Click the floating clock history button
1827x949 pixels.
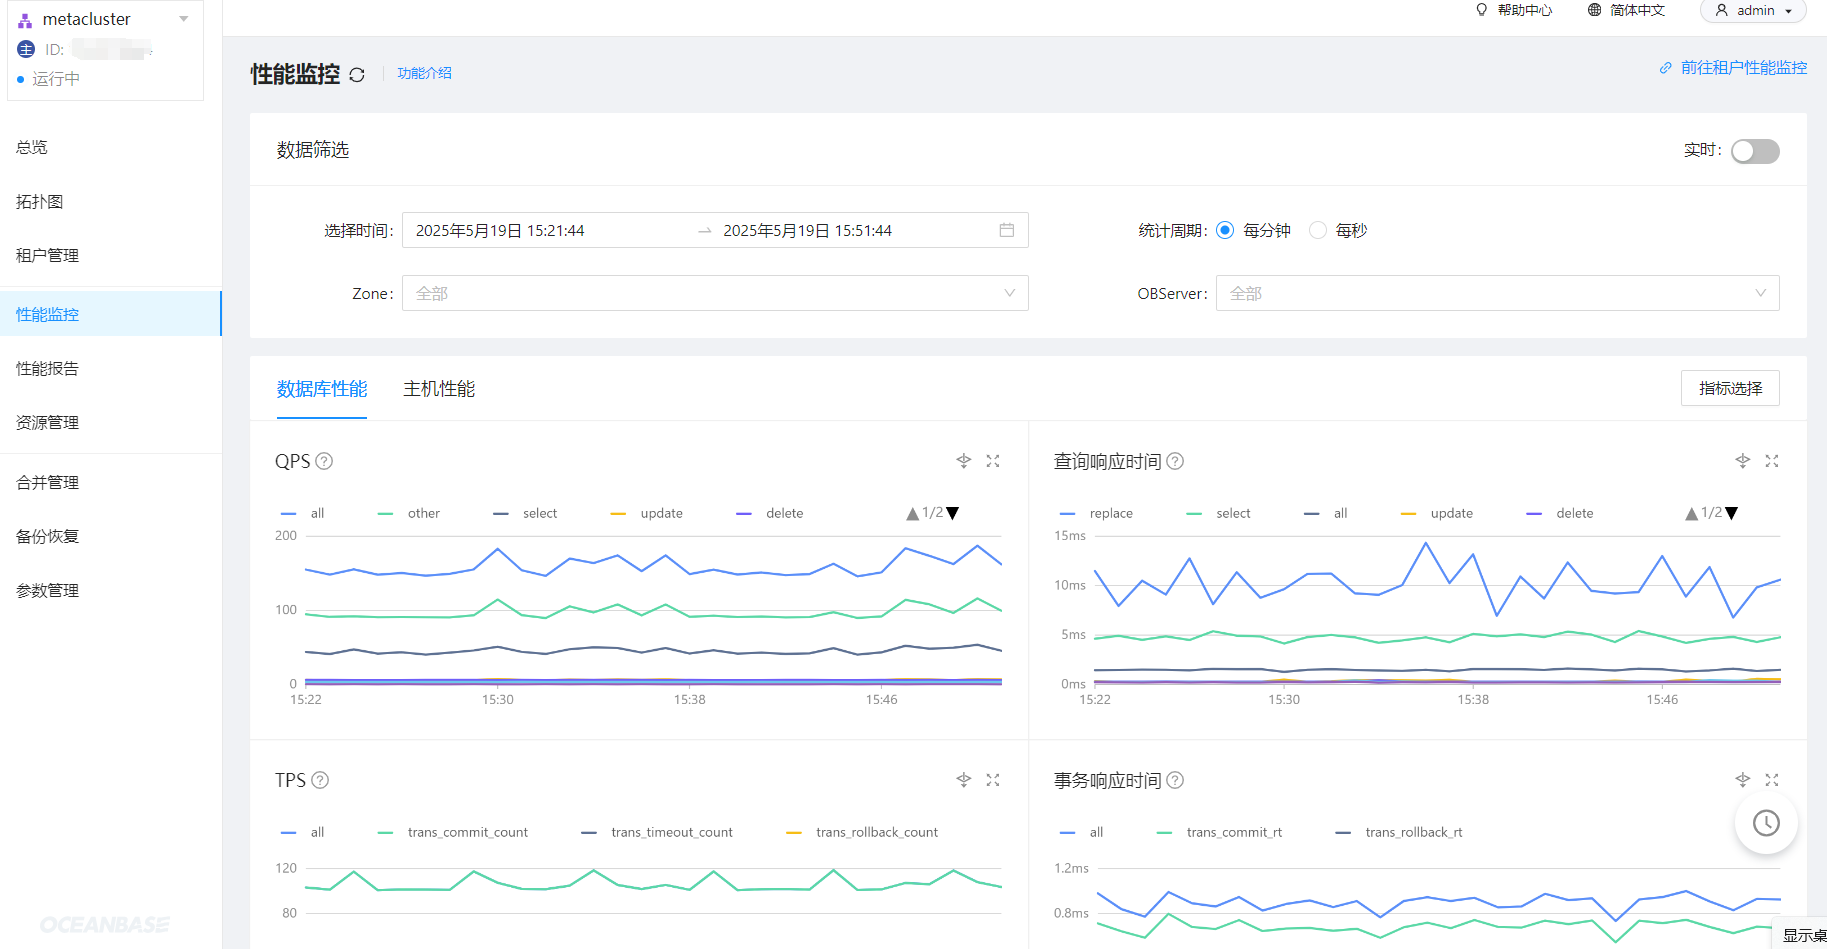[x=1766, y=823]
